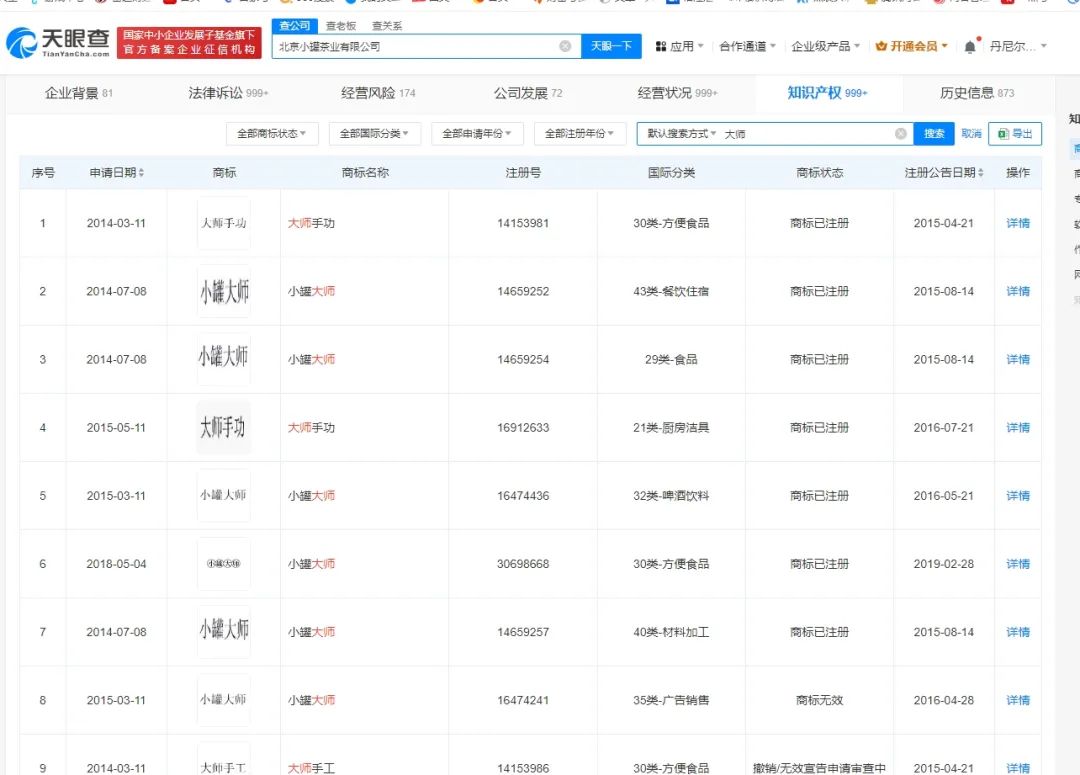Change the 默认搜索方式 search mode
The height and width of the screenshot is (775, 1080).
pyautogui.click(x=681, y=134)
